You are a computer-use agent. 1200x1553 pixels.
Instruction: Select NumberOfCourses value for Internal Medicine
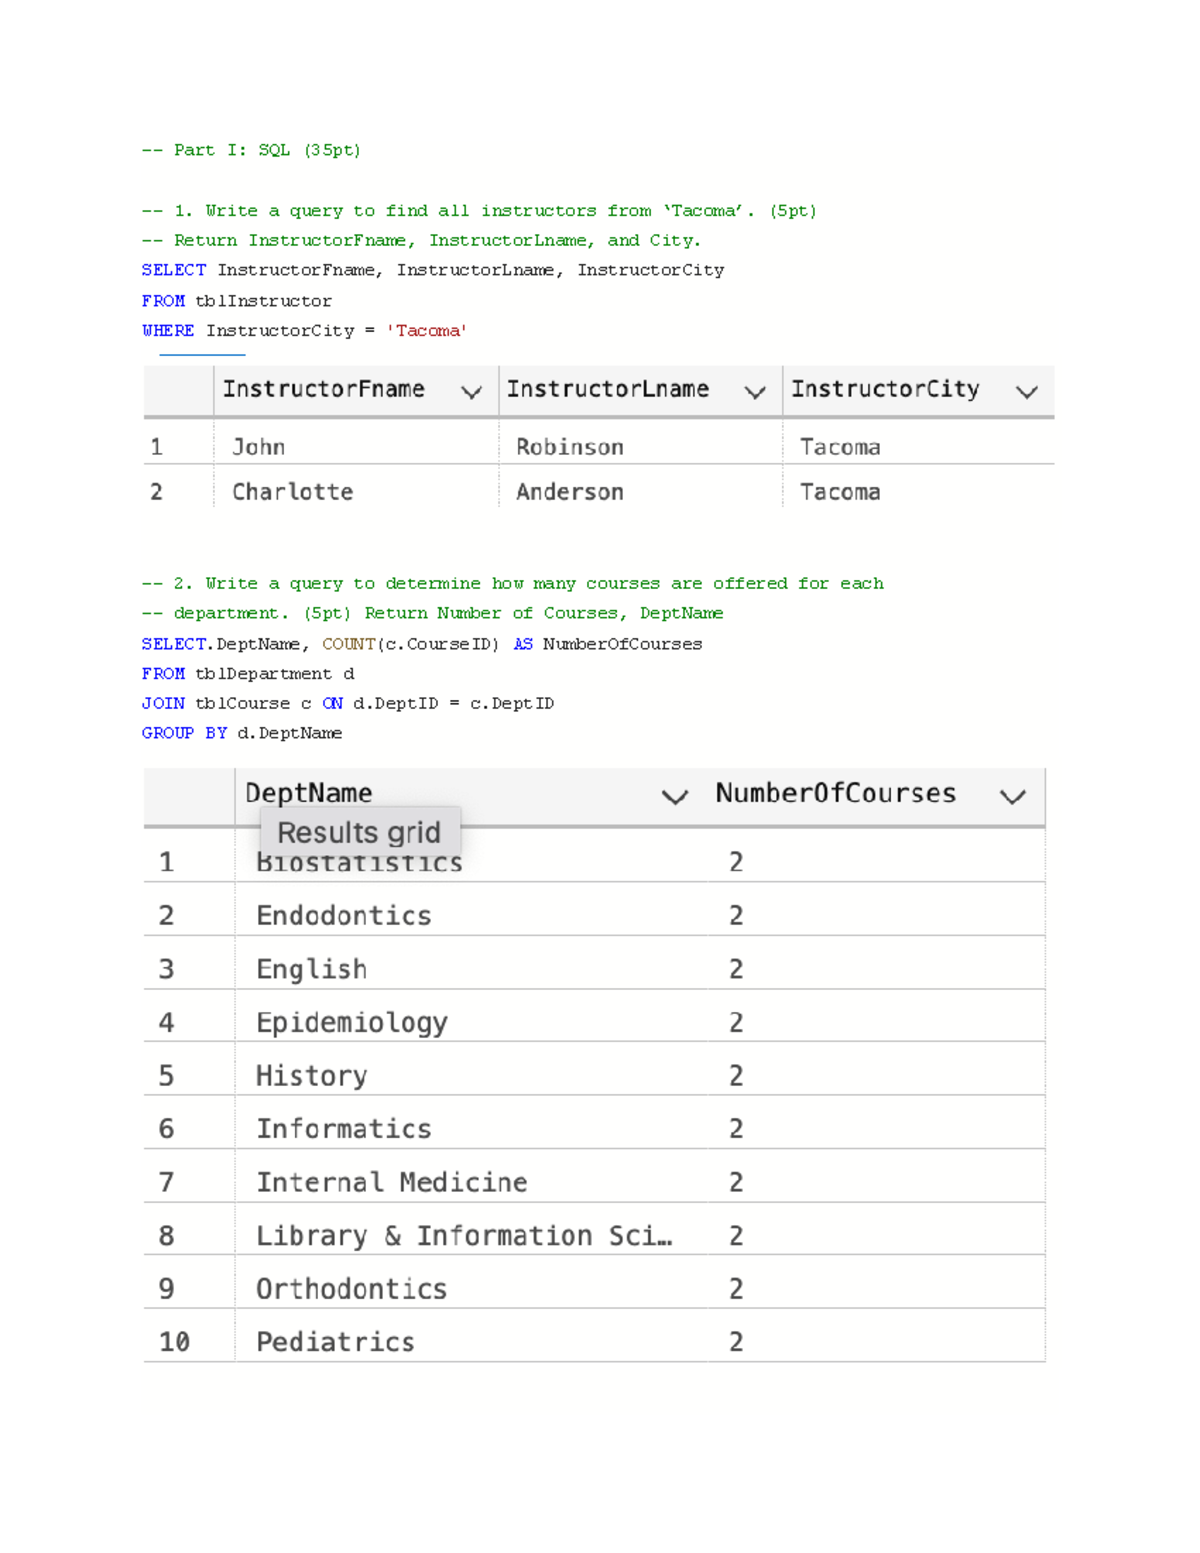[x=736, y=1182]
